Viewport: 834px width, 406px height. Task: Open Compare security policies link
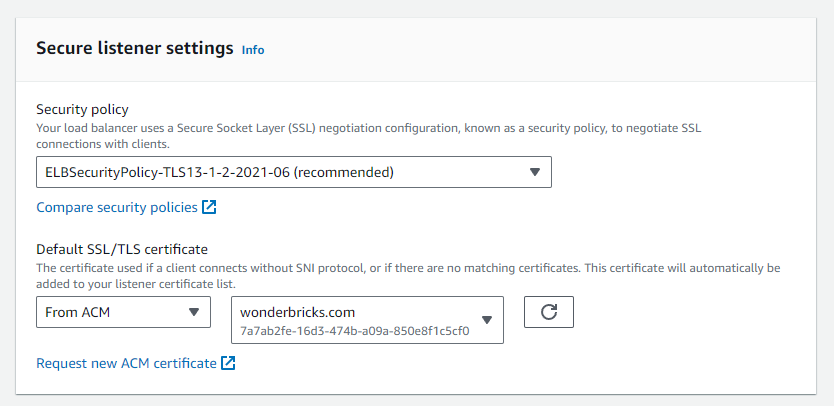click(x=117, y=207)
